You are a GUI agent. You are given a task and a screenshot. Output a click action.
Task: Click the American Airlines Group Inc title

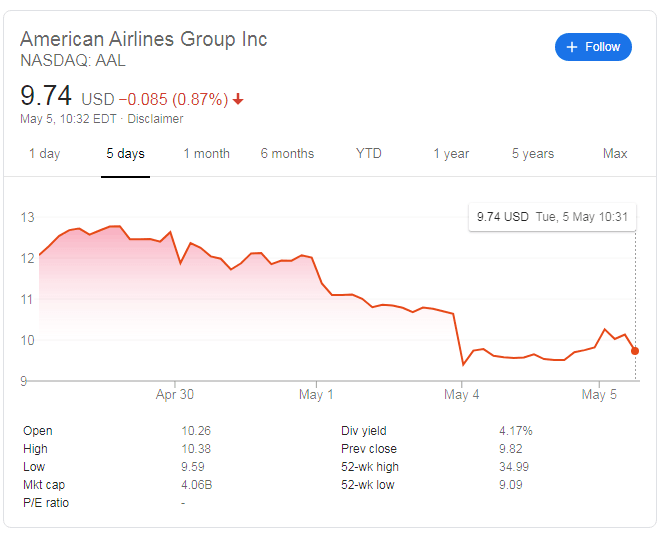click(144, 39)
